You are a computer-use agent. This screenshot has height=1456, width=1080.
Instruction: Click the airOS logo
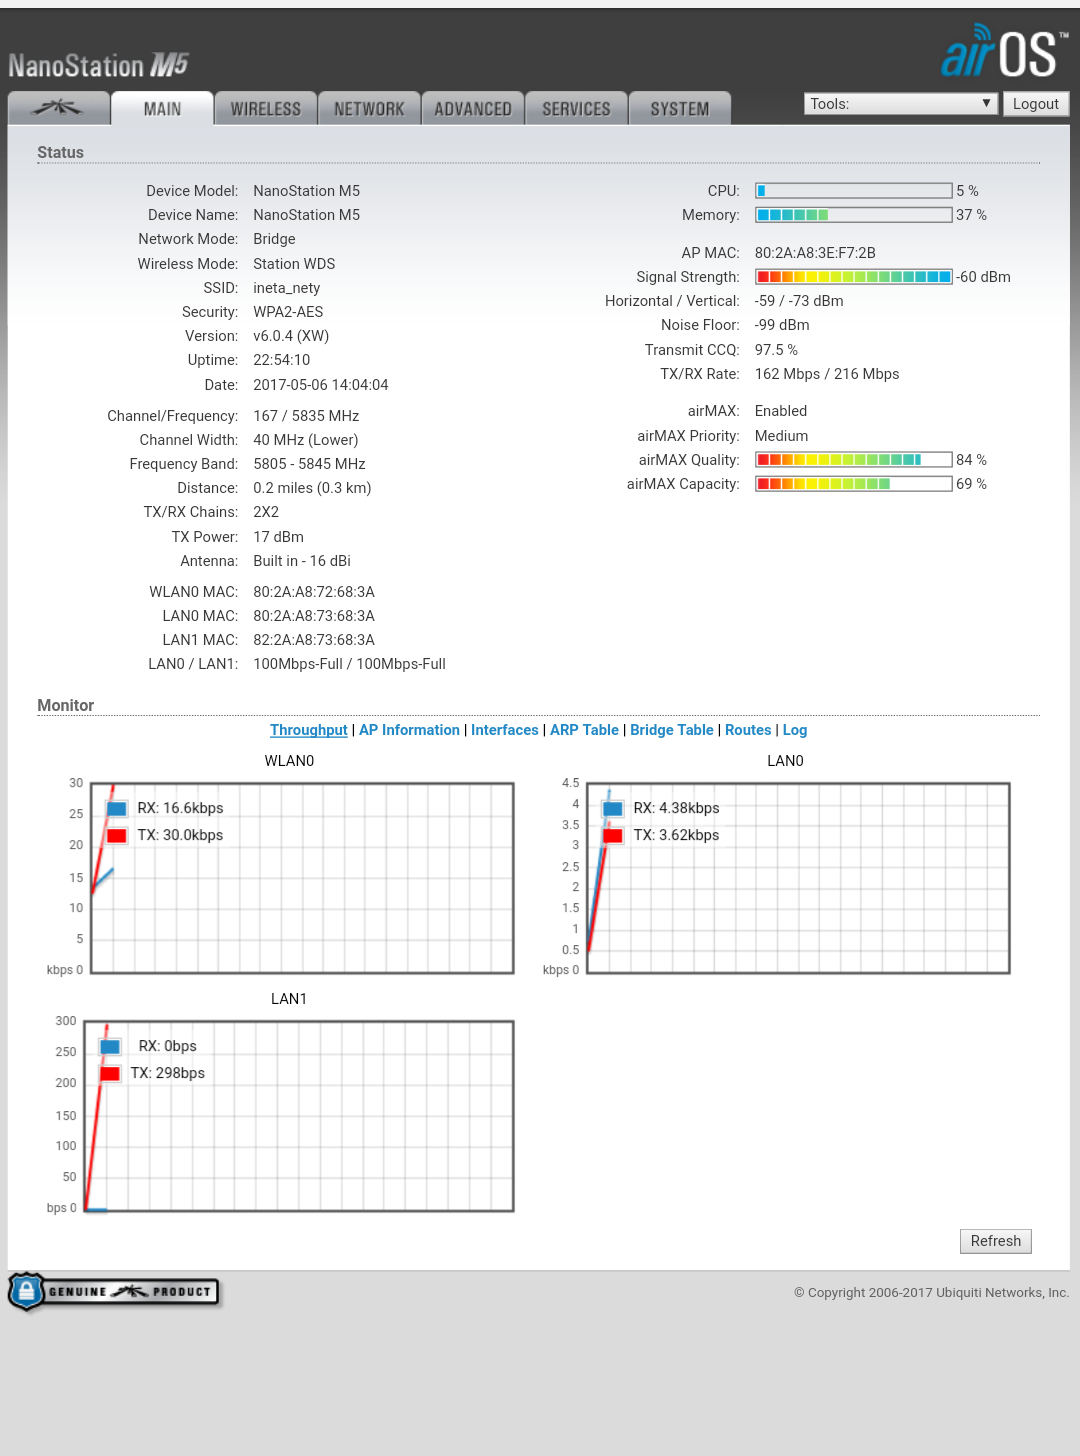(x=1004, y=51)
